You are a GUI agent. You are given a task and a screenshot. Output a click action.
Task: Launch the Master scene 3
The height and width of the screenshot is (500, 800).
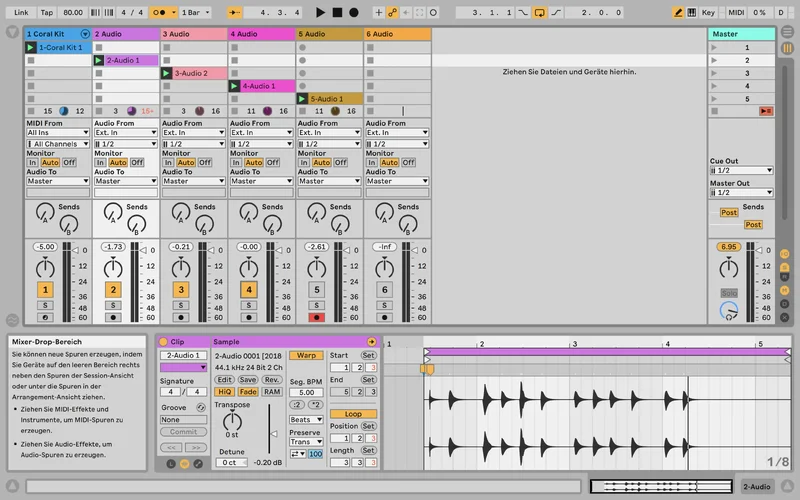(x=713, y=73)
